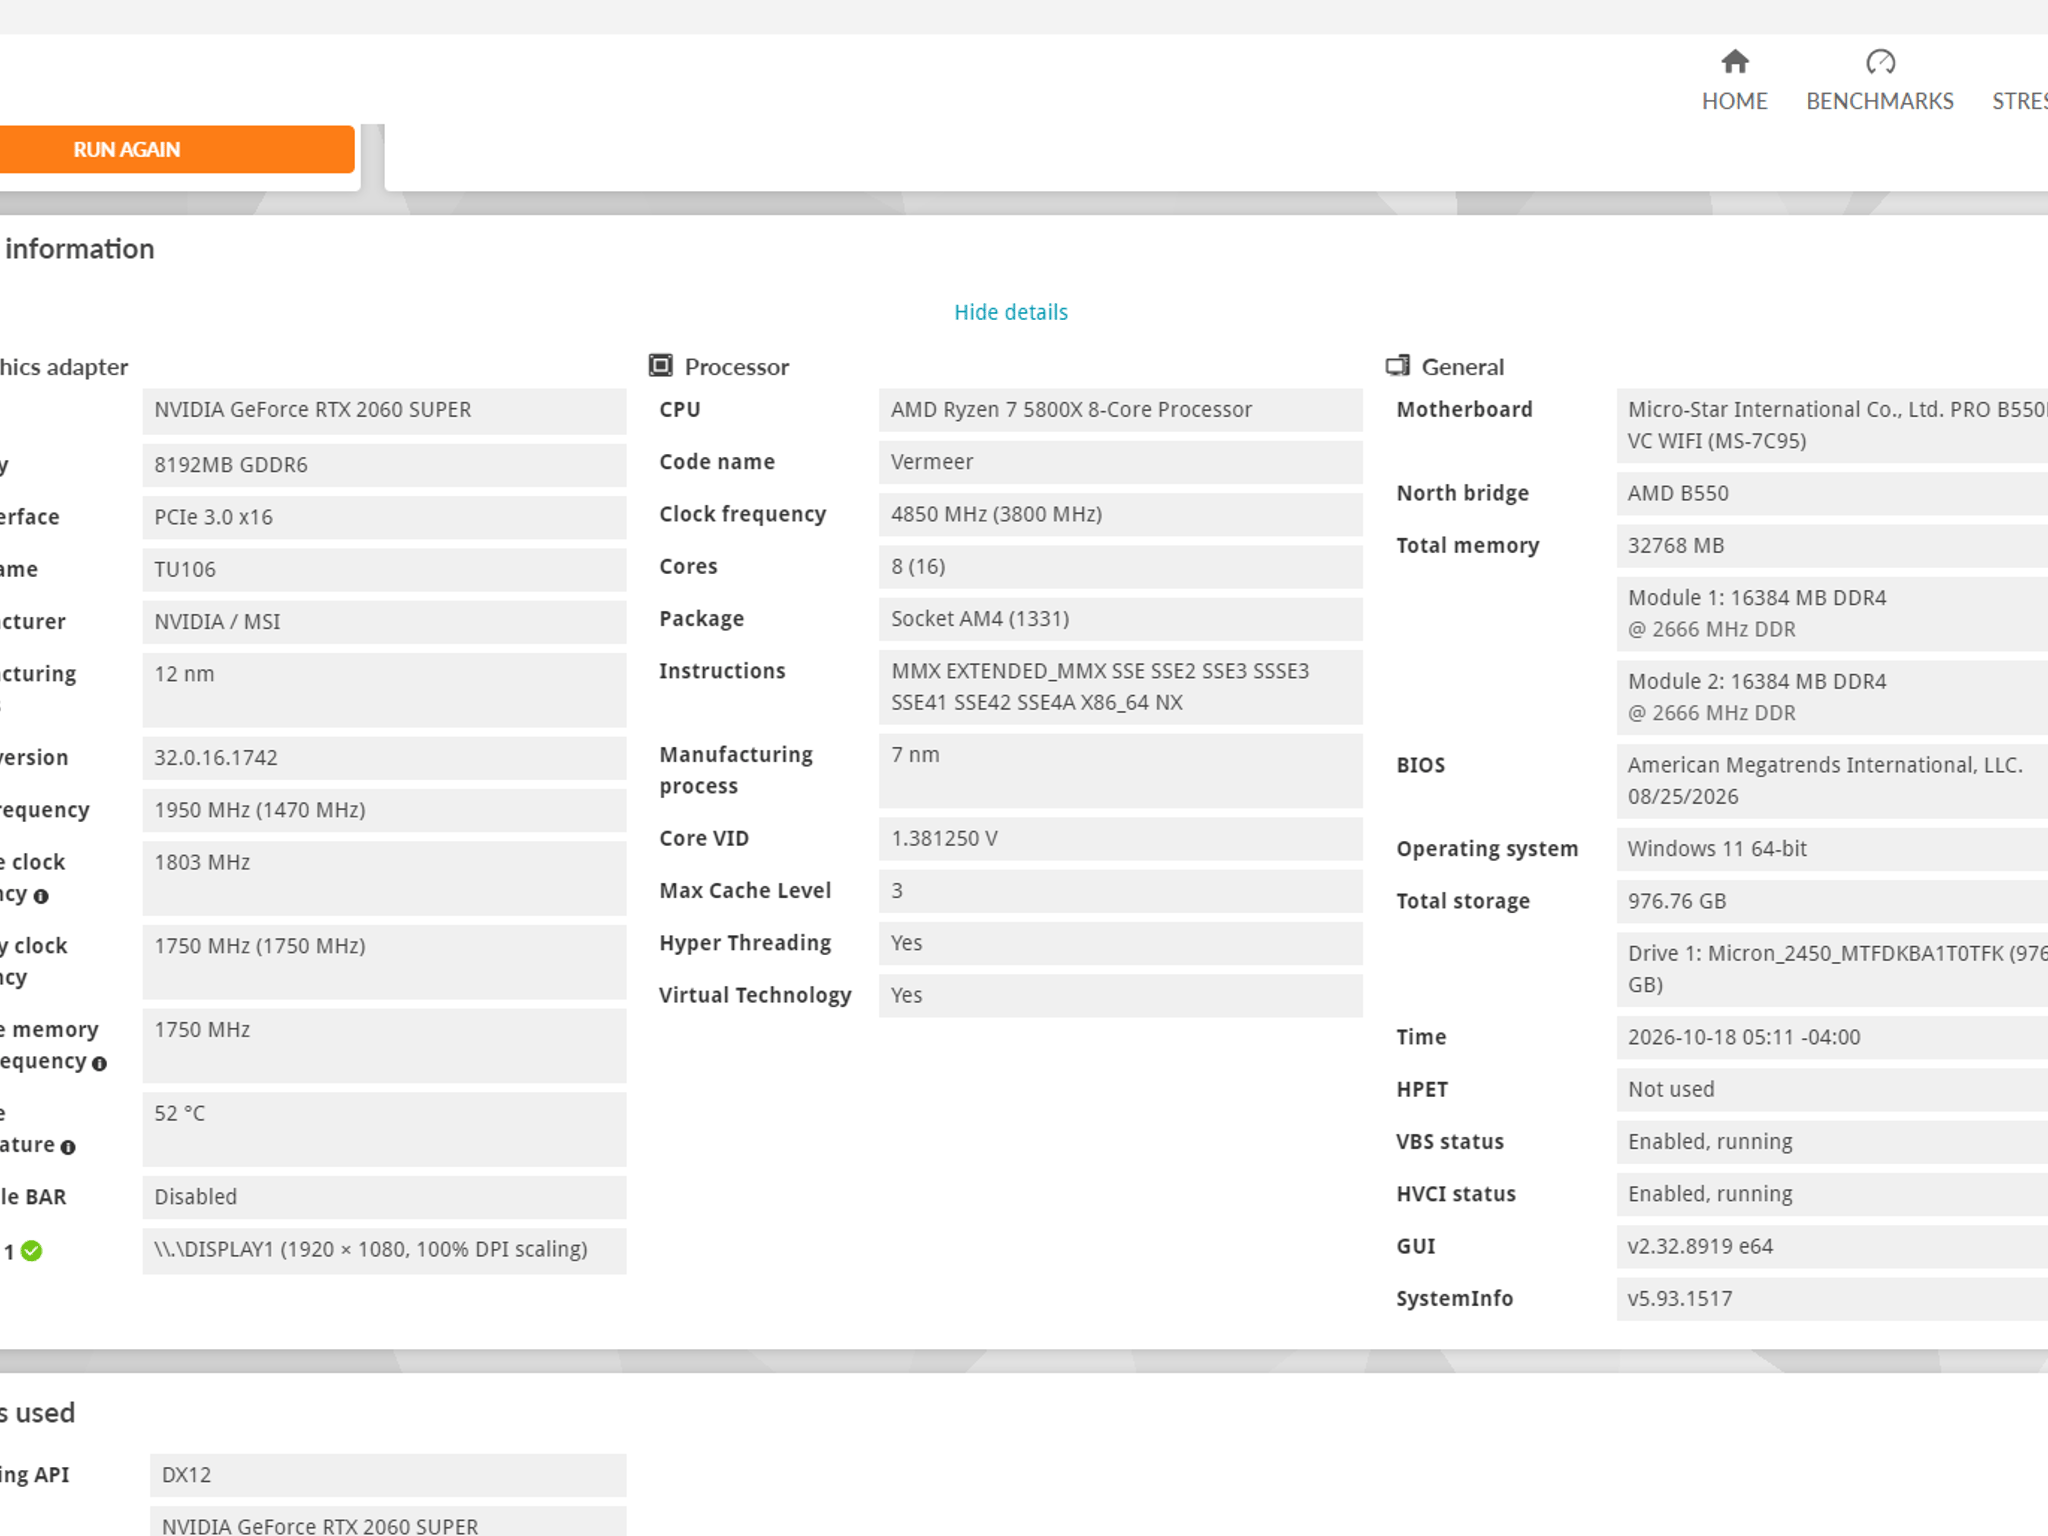
Task: Select 4850 MHz (3800 MHz) clock value
Action: (1120, 514)
